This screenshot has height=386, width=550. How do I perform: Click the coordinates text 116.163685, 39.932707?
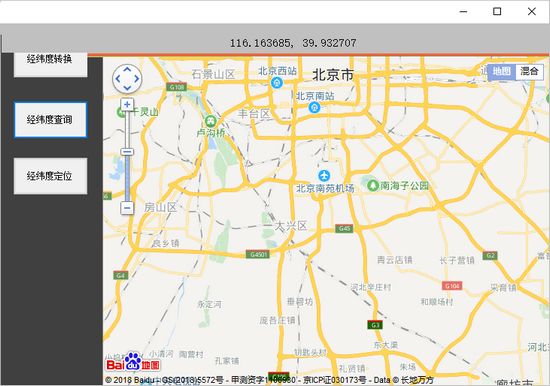293,43
